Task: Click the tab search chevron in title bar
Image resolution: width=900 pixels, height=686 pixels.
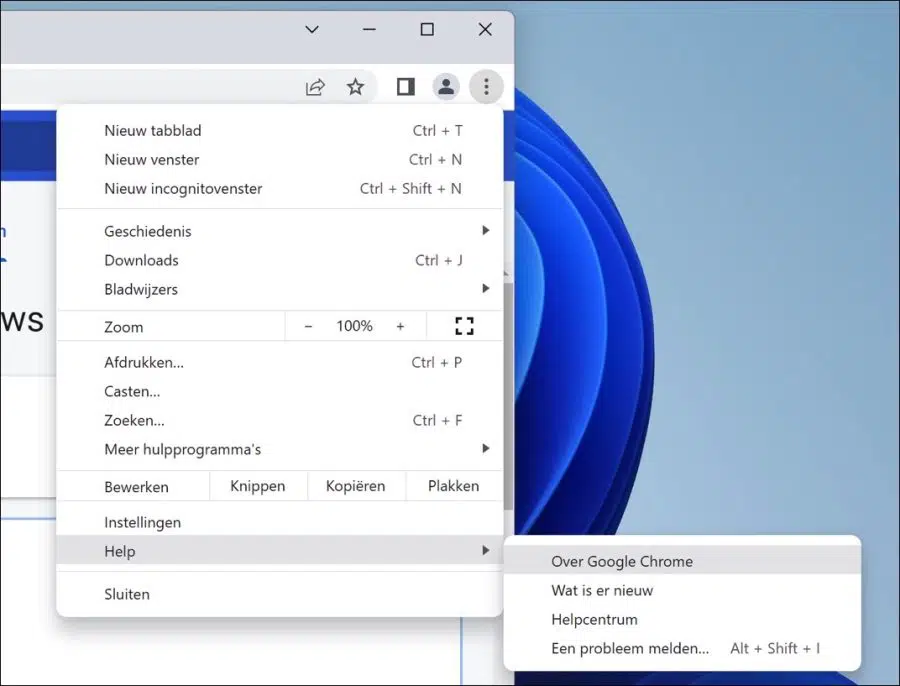Action: pos(312,29)
